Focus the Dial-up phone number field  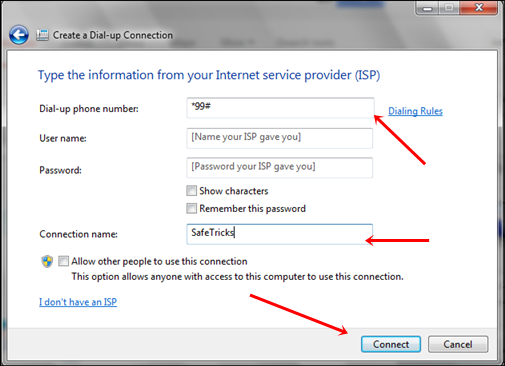click(x=280, y=108)
